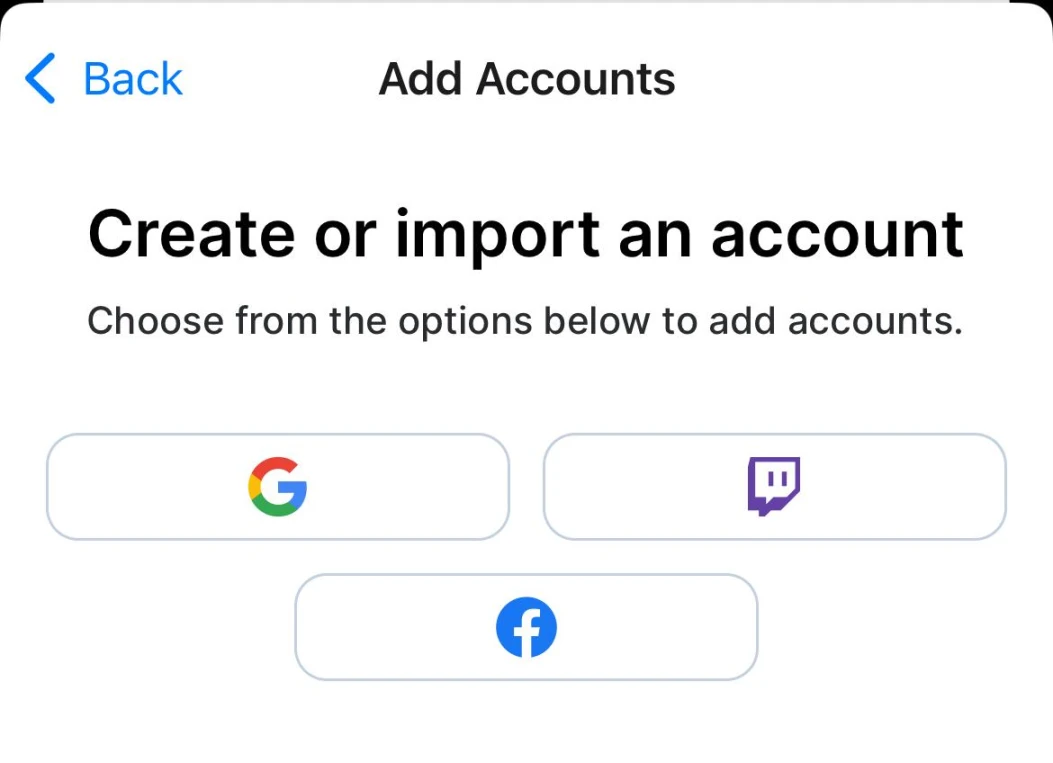The width and height of the screenshot is (1053, 763).
Task: Click the blue Facebook logo icon
Action: click(526, 627)
